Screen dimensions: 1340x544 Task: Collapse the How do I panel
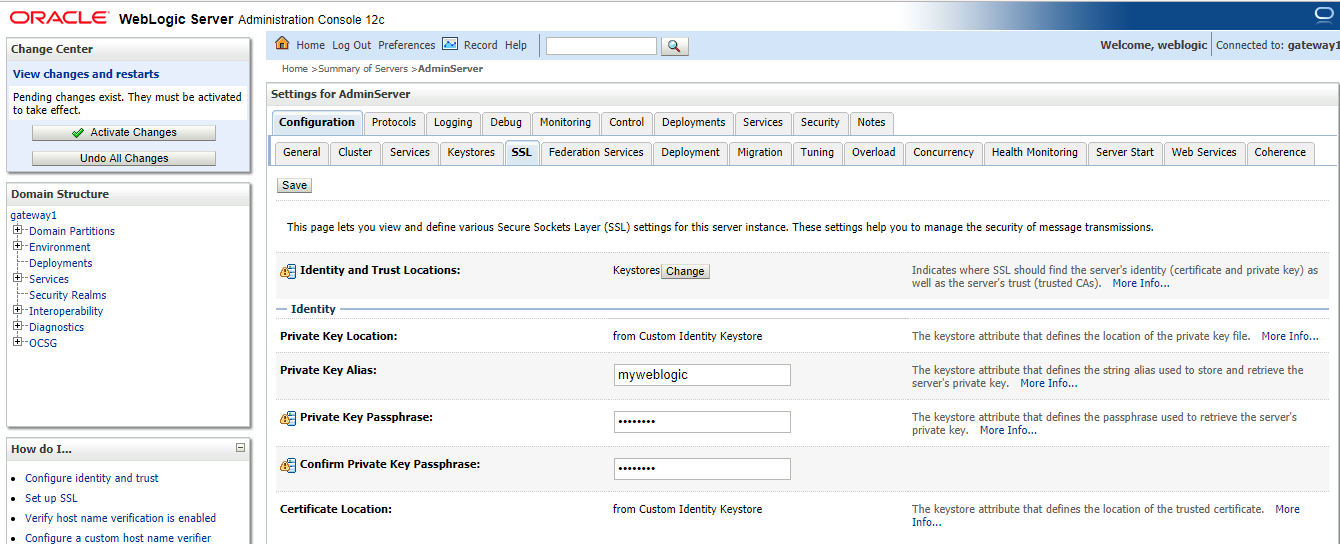pos(240,448)
